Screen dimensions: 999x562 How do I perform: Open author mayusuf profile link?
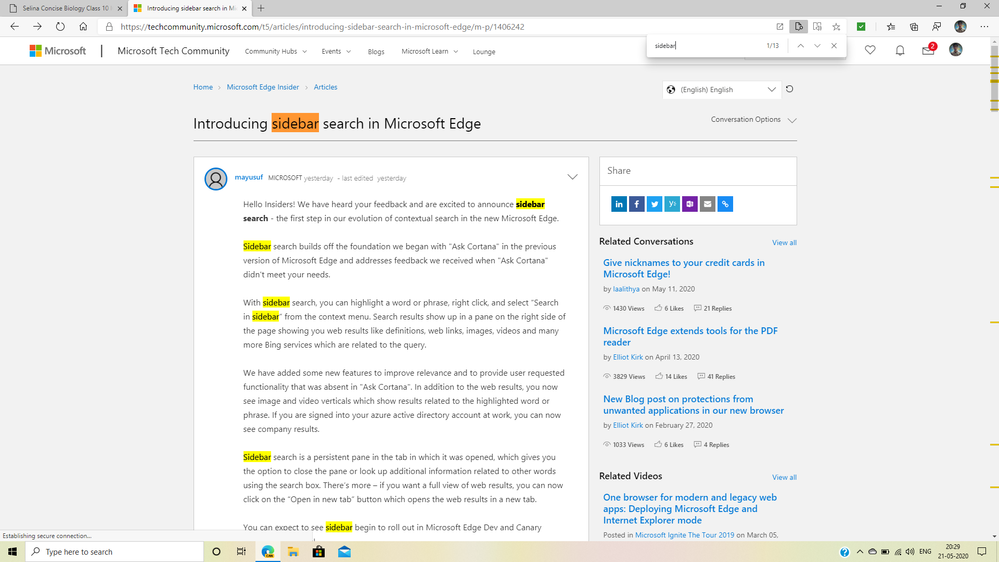tap(248, 177)
